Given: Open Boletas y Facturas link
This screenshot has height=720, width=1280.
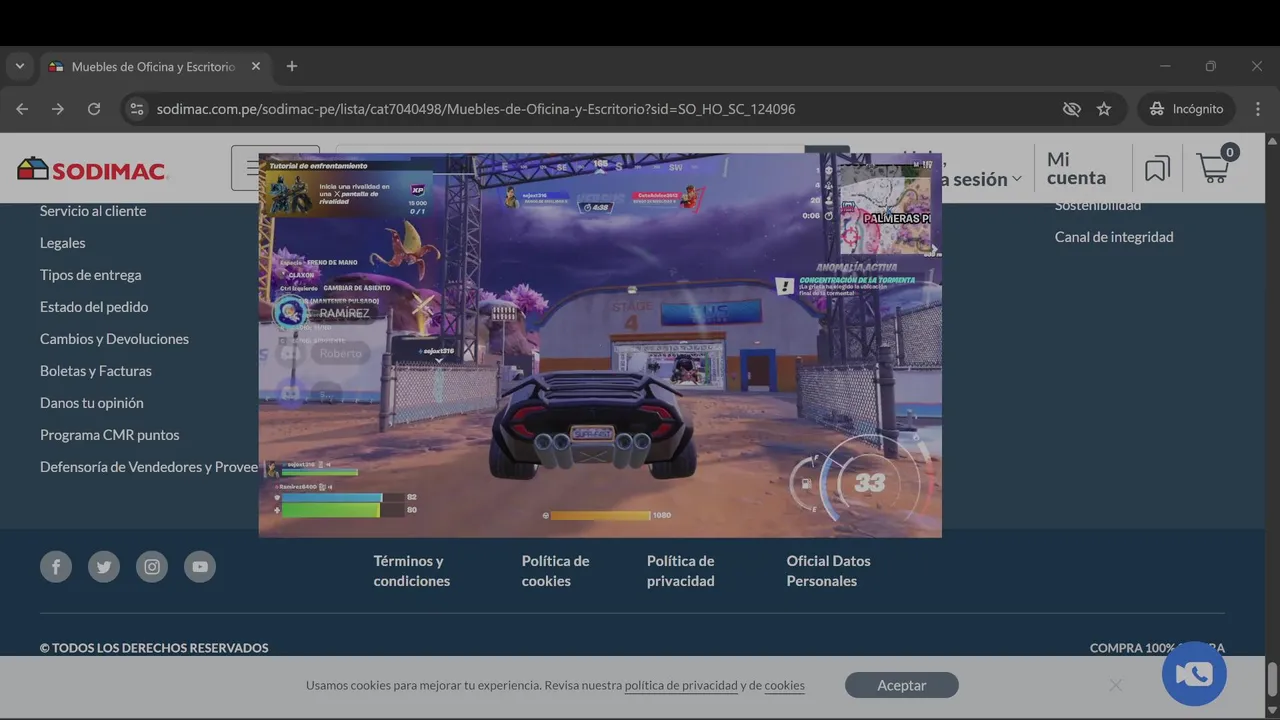Looking at the screenshot, I should tap(96, 371).
